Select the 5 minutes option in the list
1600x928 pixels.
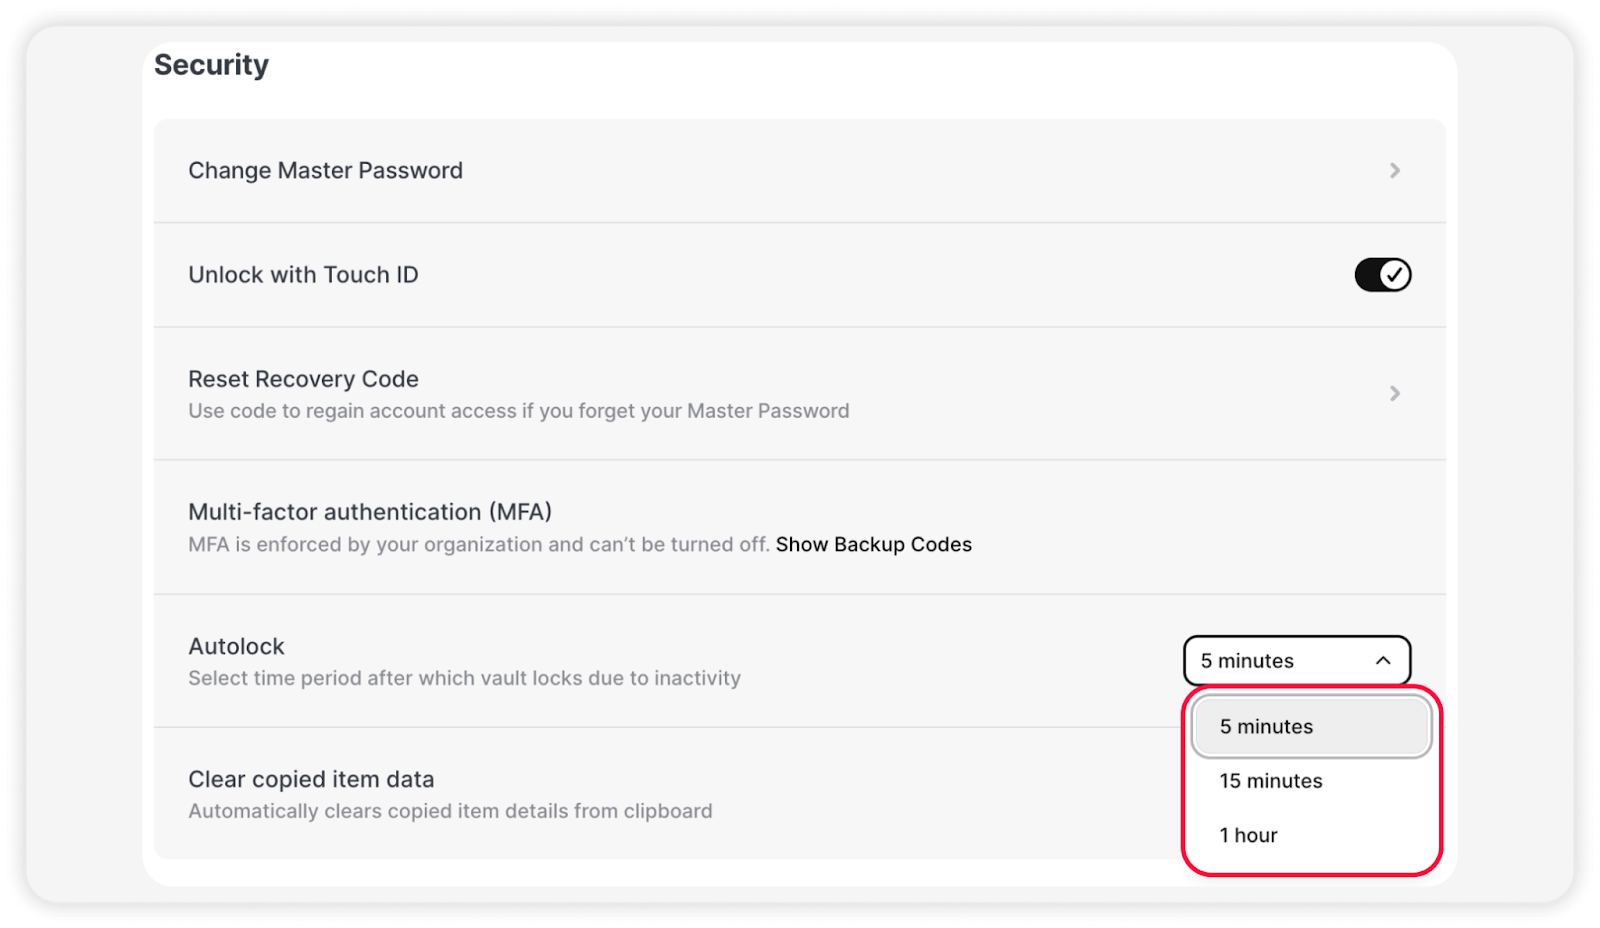pyautogui.click(x=1266, y=727)
